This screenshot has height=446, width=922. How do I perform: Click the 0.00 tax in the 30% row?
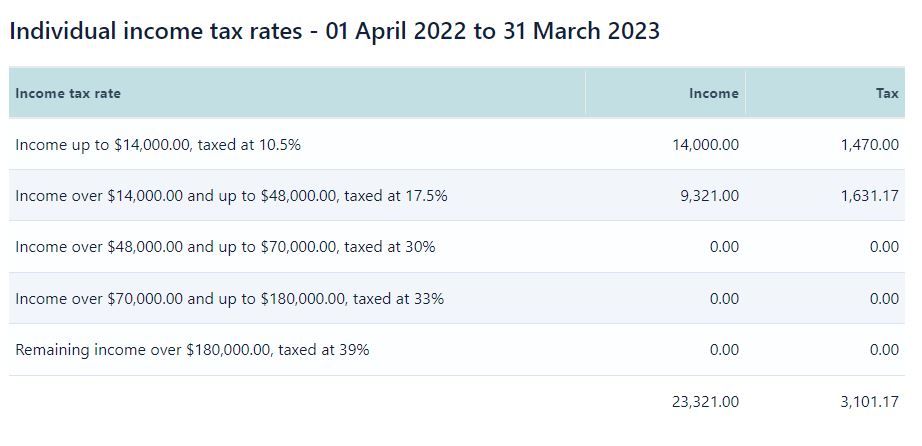[884, 247]
